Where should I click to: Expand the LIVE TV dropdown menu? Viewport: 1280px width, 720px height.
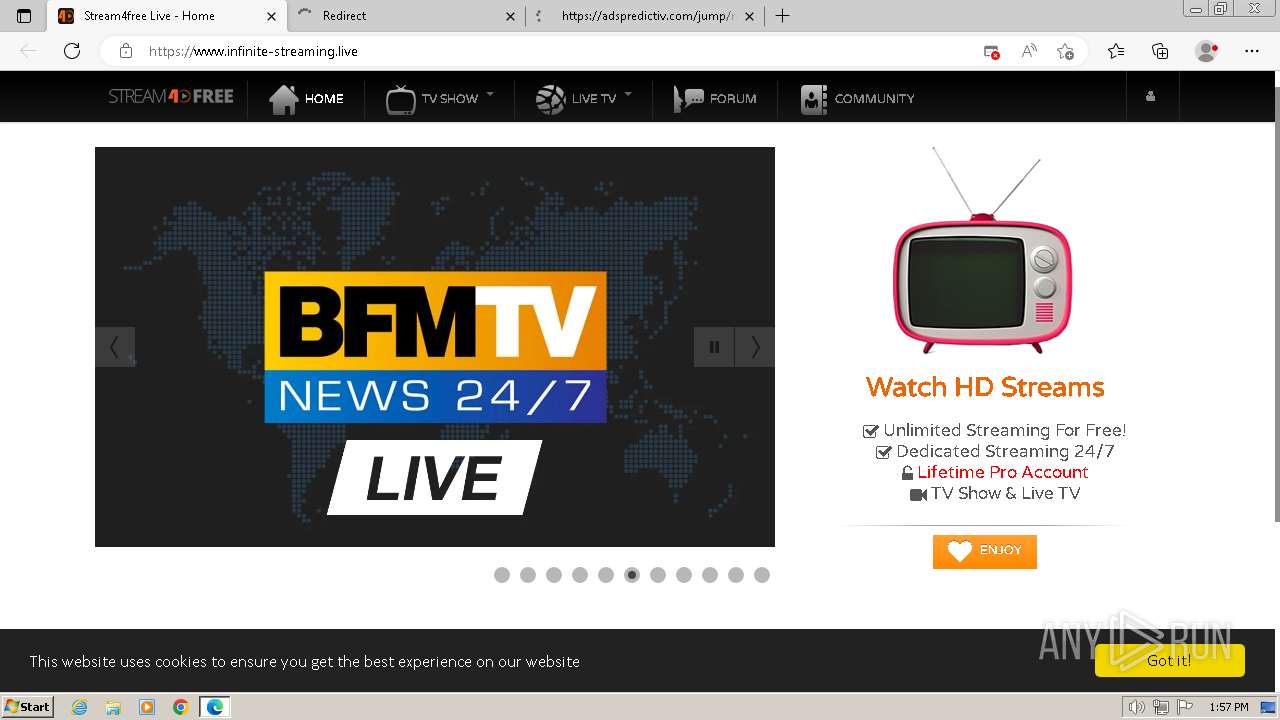(584, 98)
